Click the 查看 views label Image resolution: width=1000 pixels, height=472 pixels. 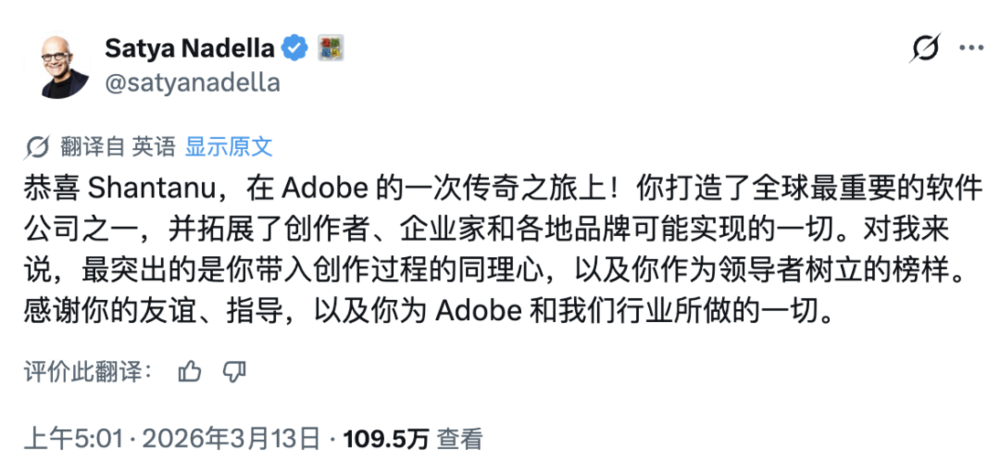tap(459, 438)
